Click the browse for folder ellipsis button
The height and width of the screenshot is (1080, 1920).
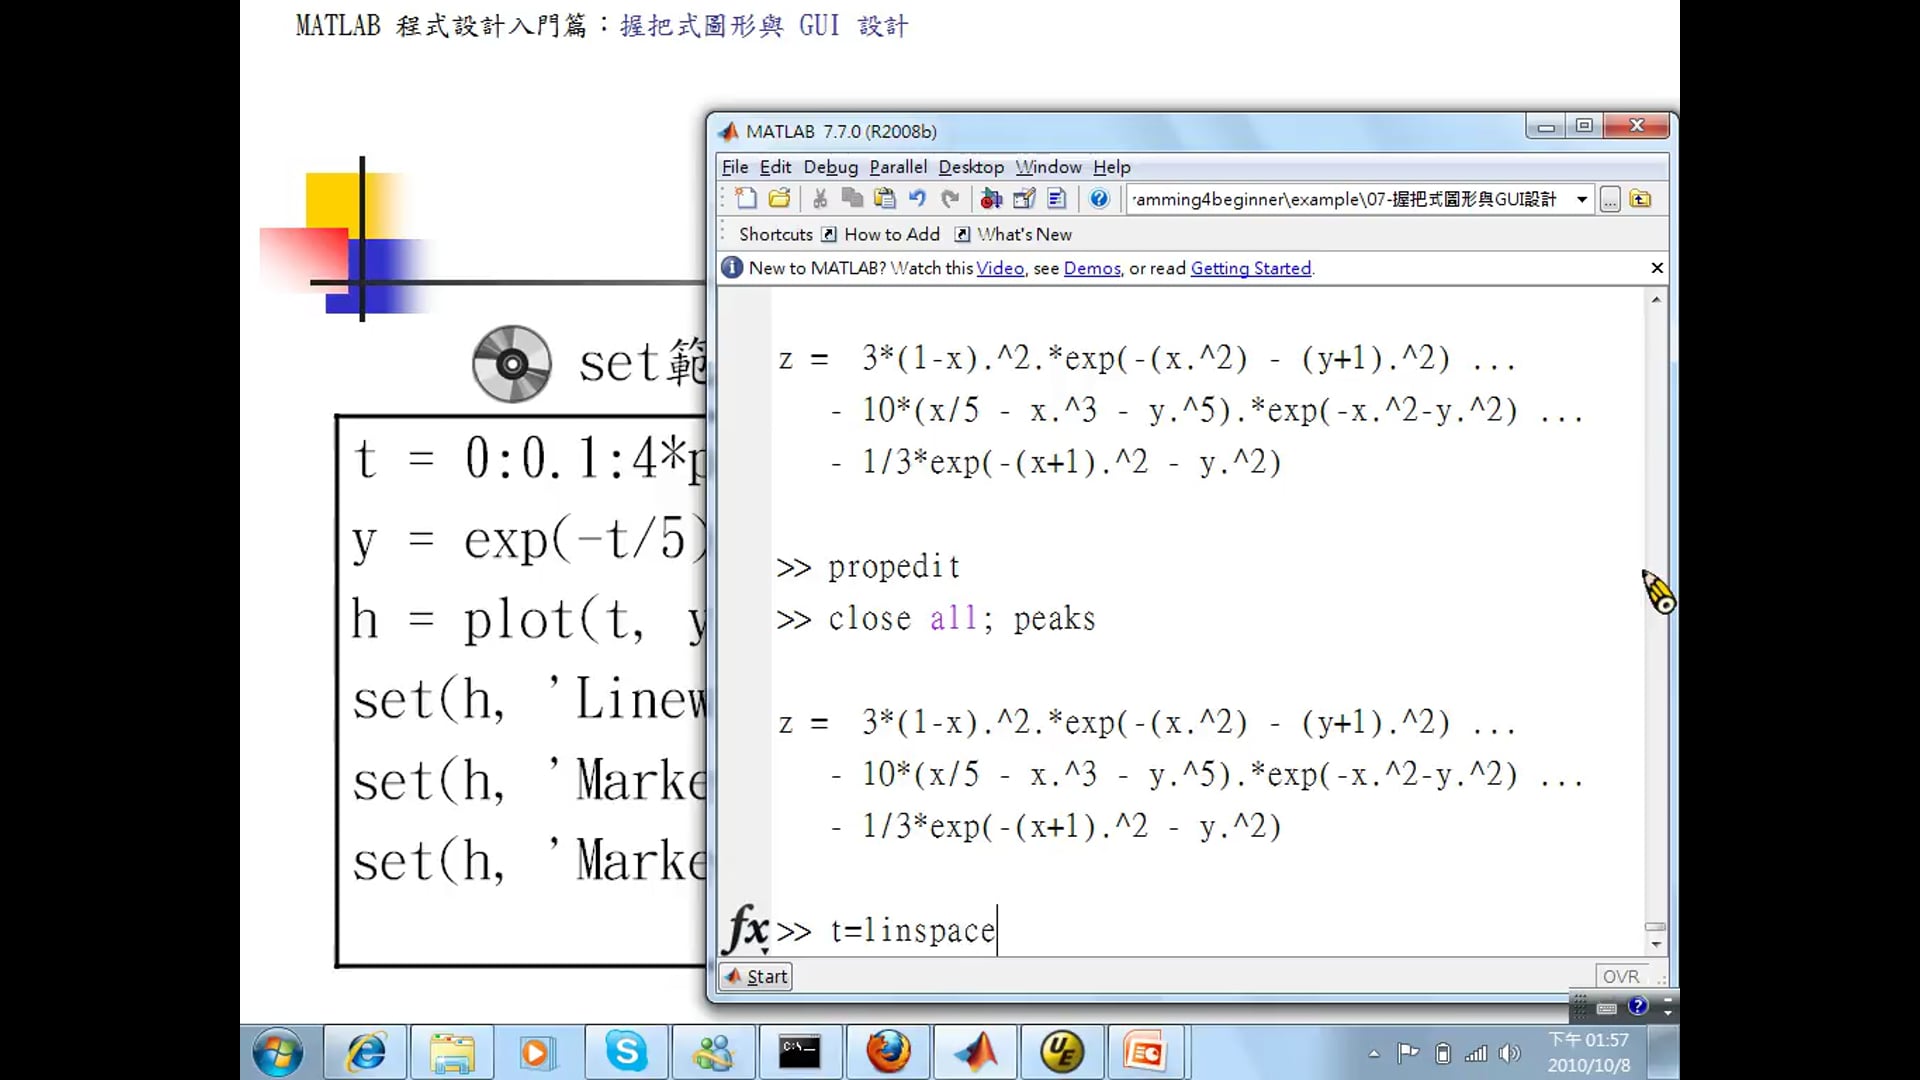(1610, 200)
